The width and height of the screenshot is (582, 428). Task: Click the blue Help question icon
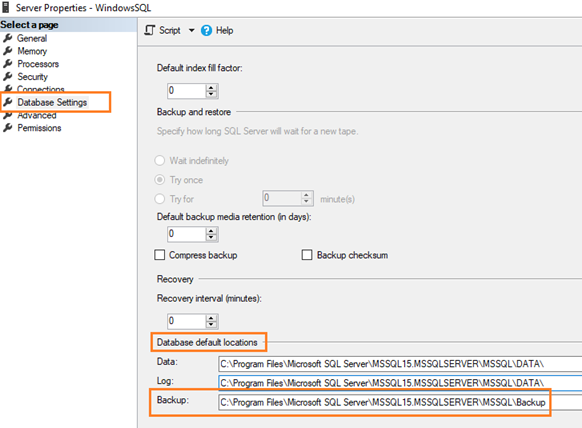pos(206,30)
